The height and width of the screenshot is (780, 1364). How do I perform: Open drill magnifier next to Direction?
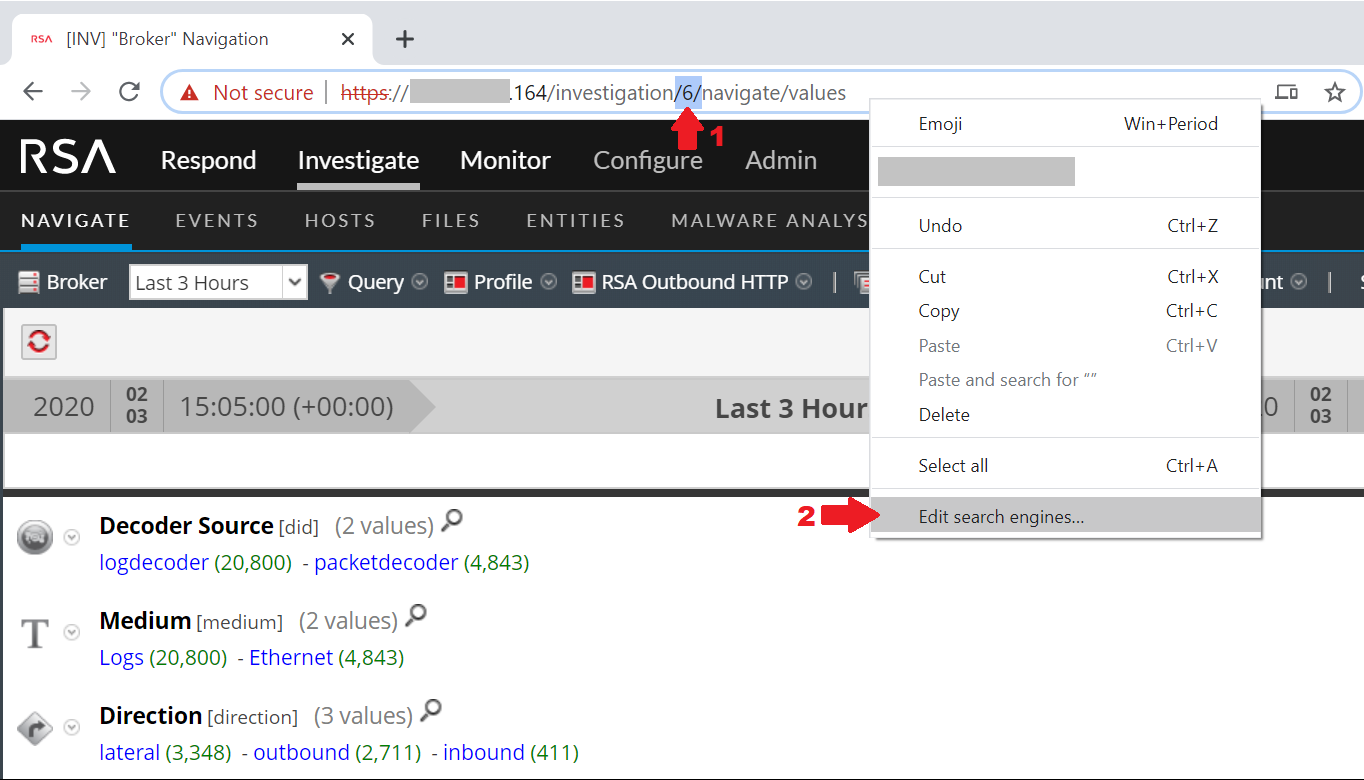429,710
